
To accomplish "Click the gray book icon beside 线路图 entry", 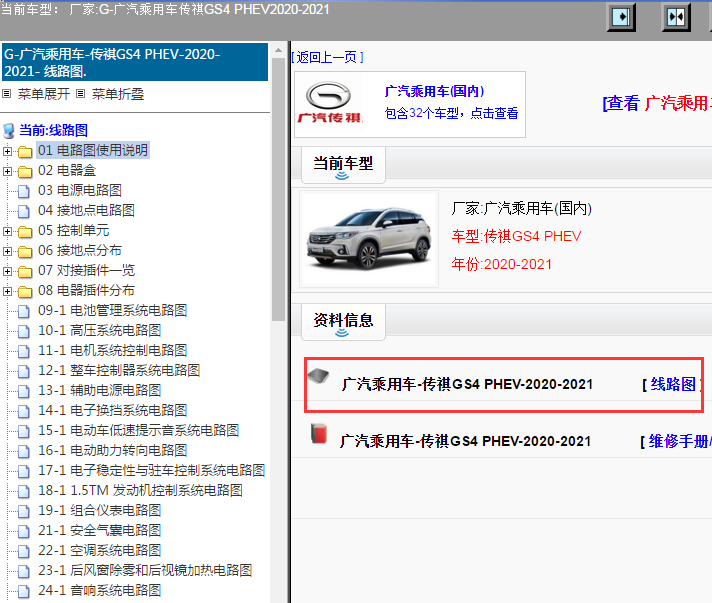I will tap(318, 376).
